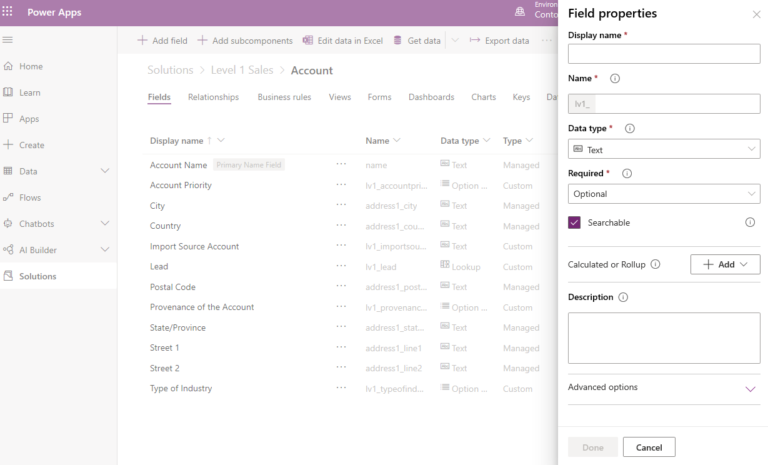Click Export data in toolbar
The width and height of the screenshot is (768, 465).
[499, 41]
